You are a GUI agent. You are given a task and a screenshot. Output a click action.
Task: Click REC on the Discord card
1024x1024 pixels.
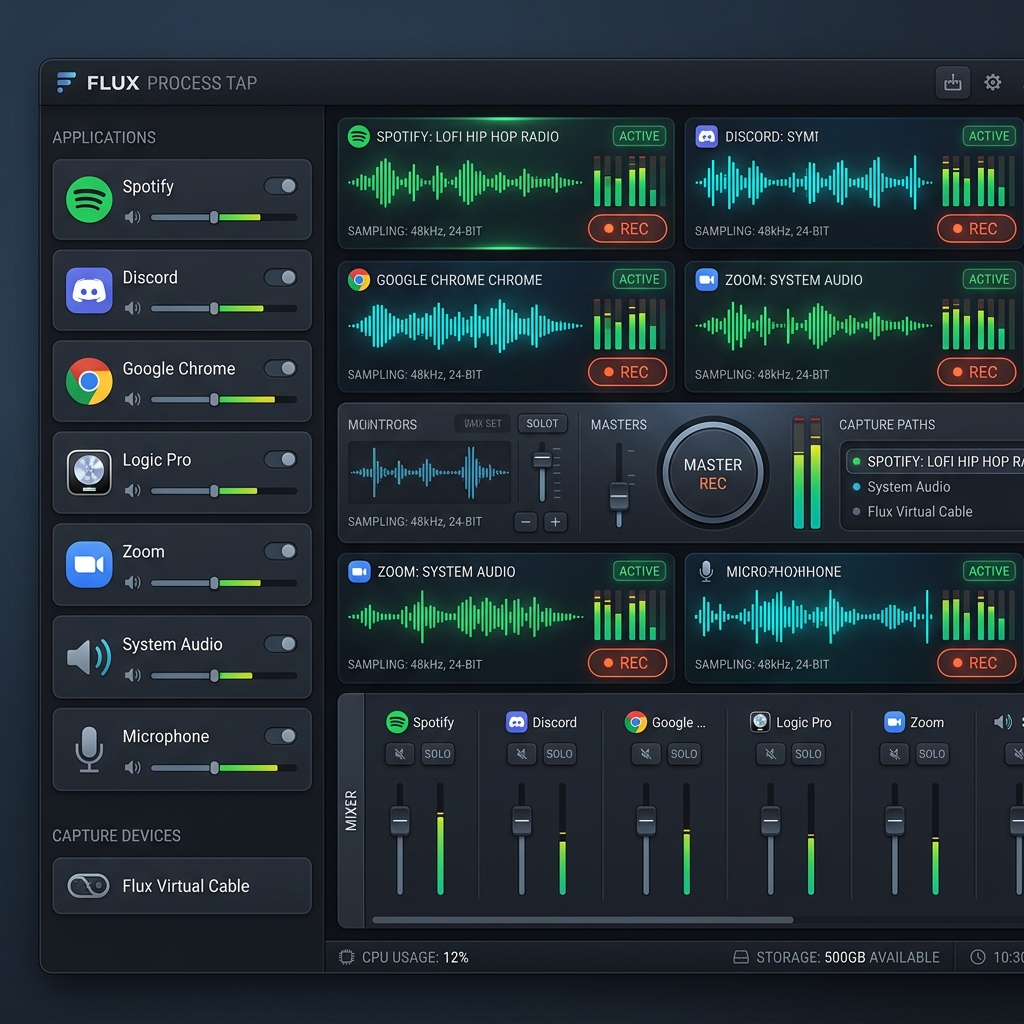click(x=976, y=229)
